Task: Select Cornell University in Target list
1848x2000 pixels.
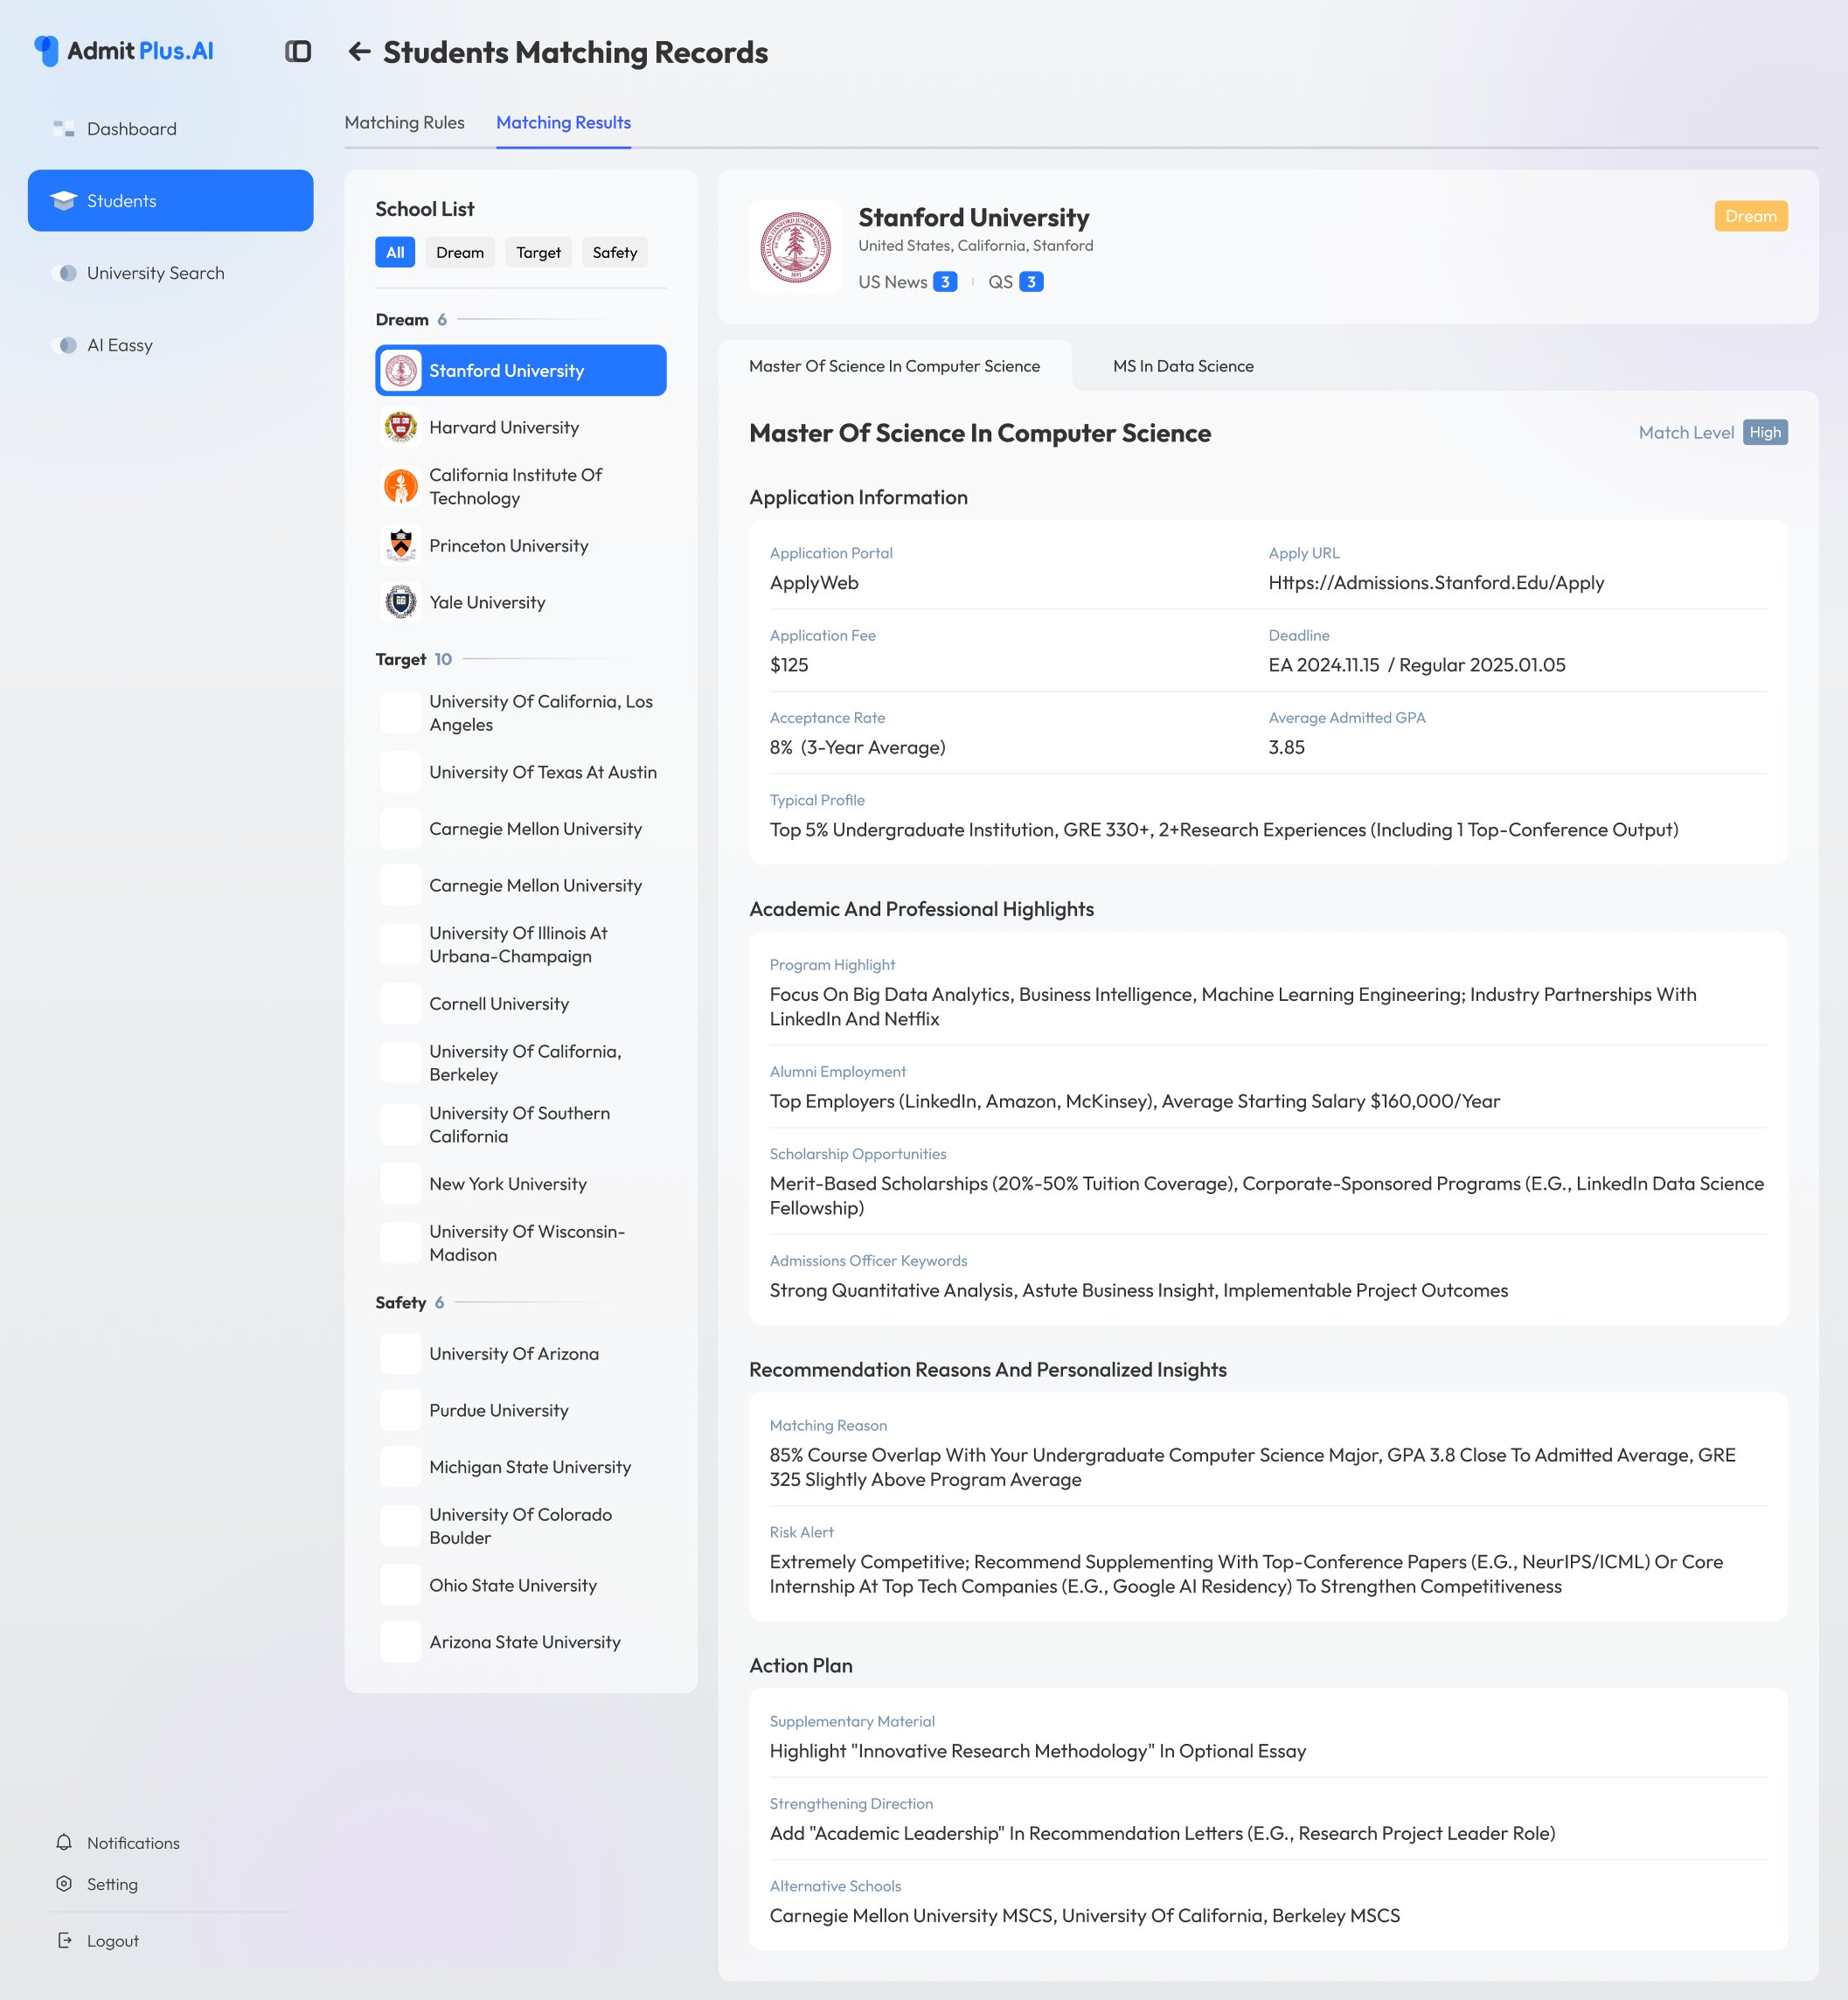Action: click(499, 1004)
